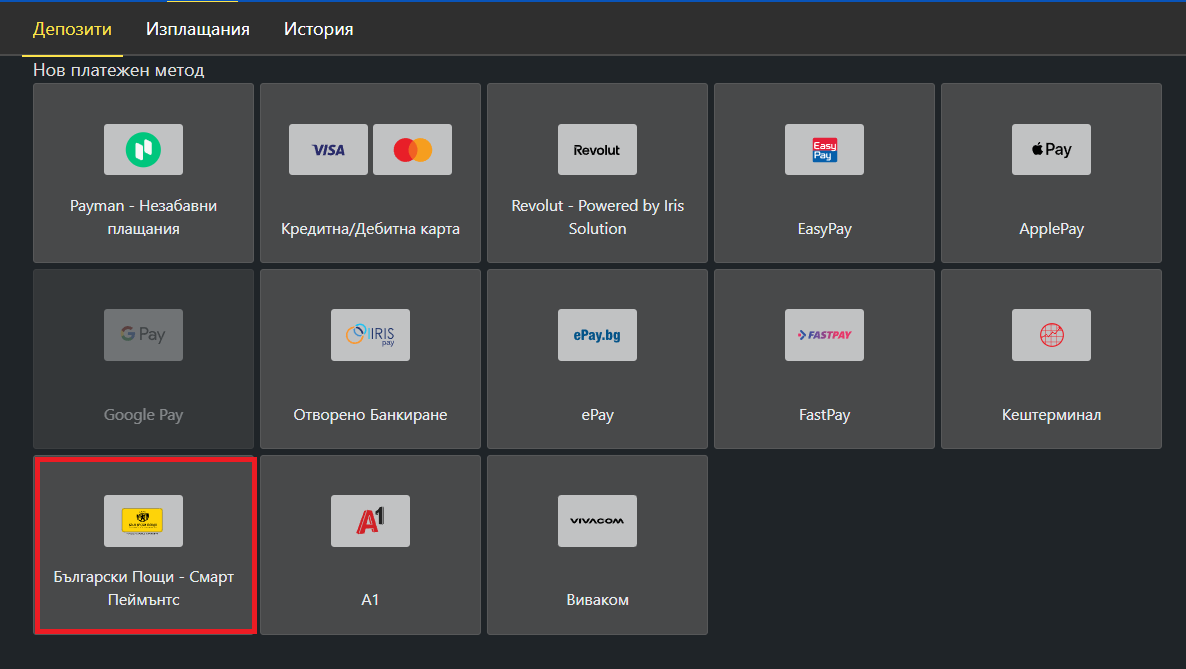Select the Google Pay label text
The width and height of the screenshot is (1186, 669).
(x=143, y=415)
